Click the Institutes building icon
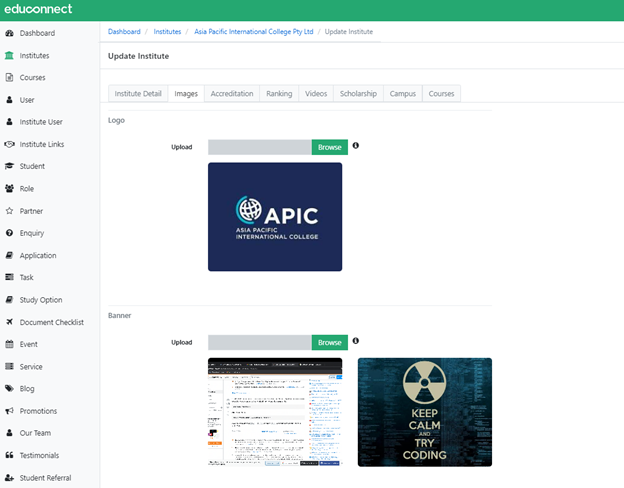The height and width of the screenshot is (488, 624). point(9,55)
